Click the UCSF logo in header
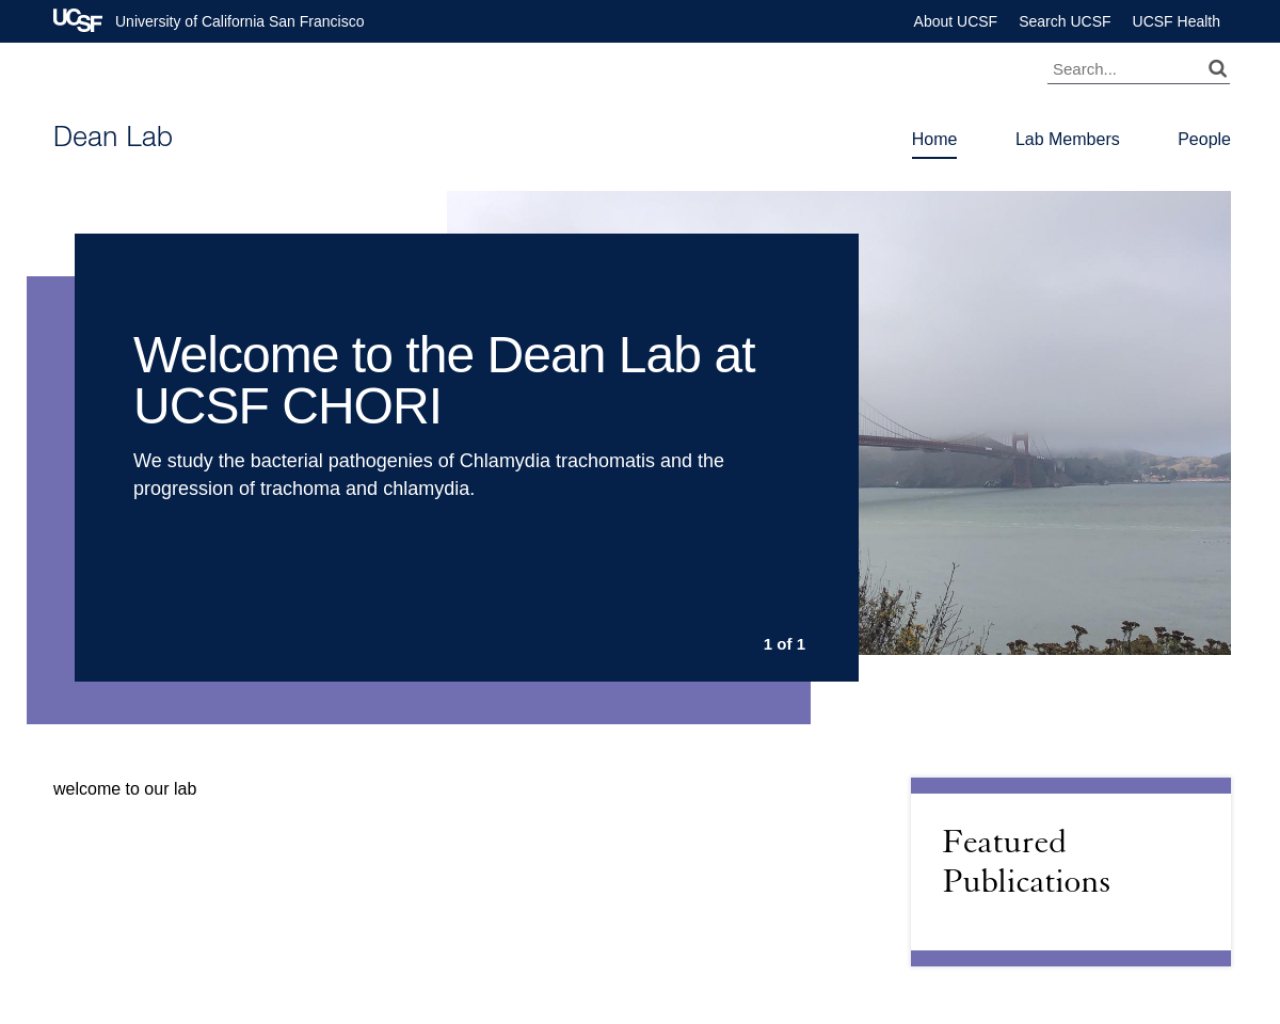The height and width of the screenshot is (1024, 1280). [77, 20]
